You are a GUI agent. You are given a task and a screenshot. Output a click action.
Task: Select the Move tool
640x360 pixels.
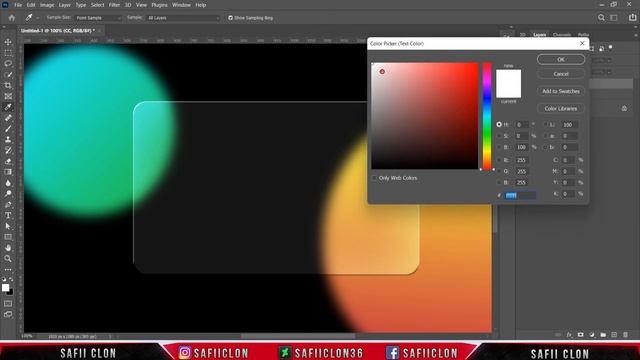[8, 42]
